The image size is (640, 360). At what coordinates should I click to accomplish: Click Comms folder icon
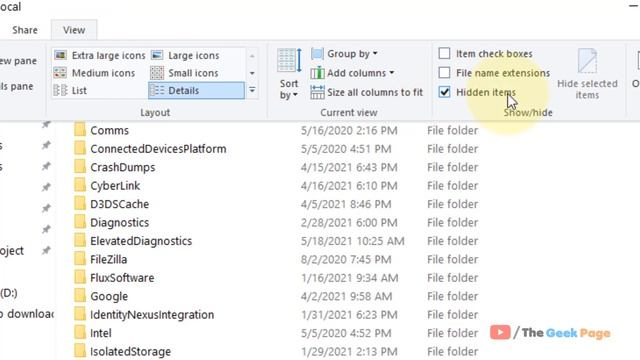(80, 130)
